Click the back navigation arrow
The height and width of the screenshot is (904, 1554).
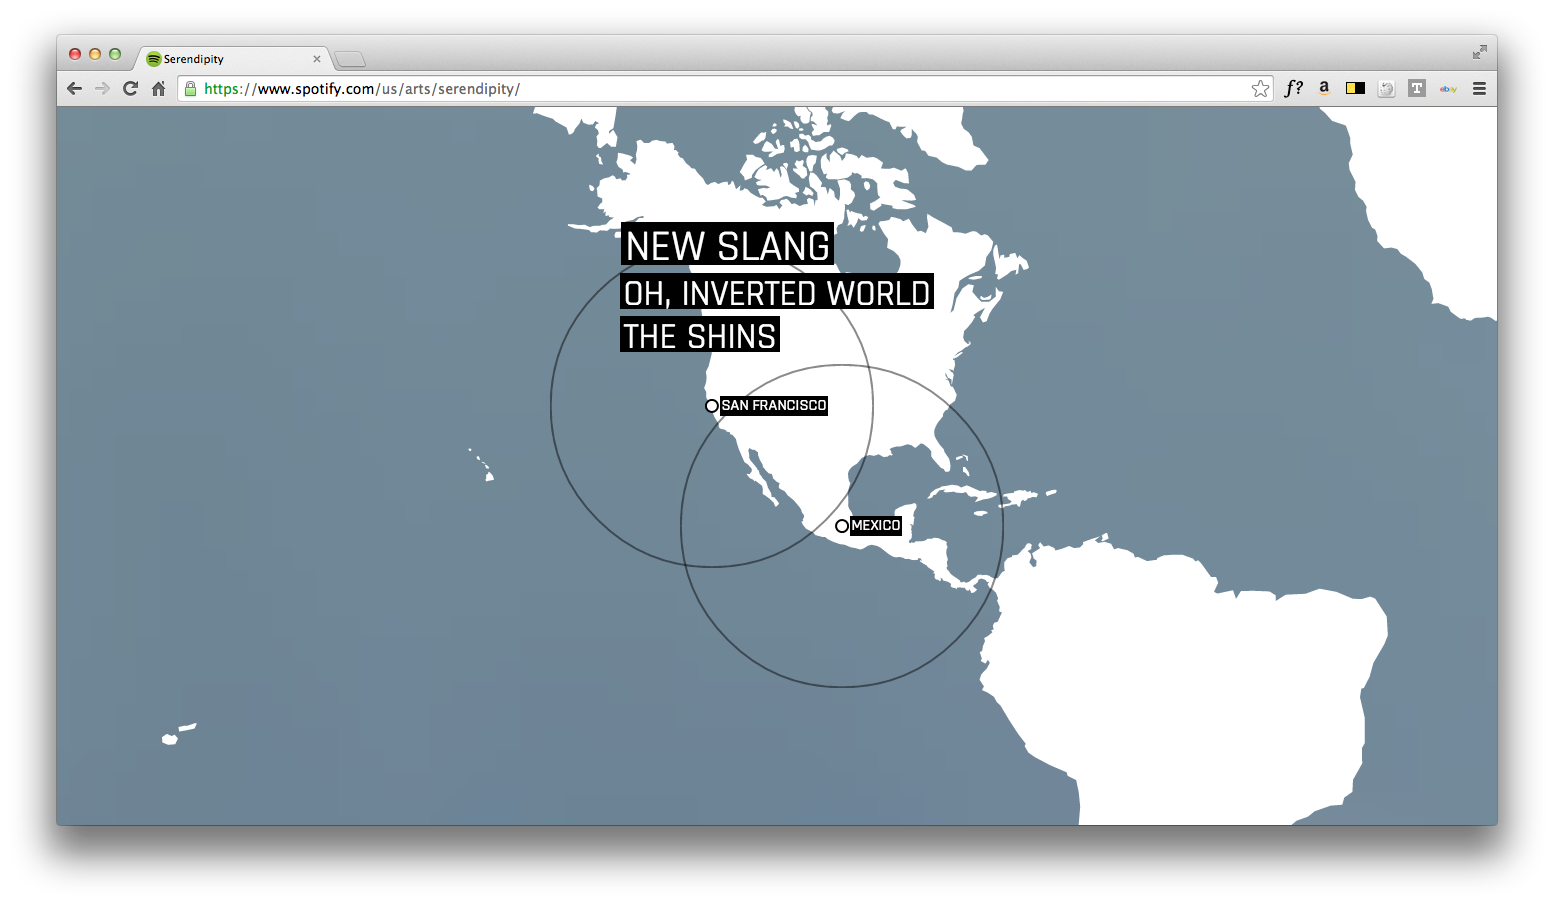(x=74, y=89)
